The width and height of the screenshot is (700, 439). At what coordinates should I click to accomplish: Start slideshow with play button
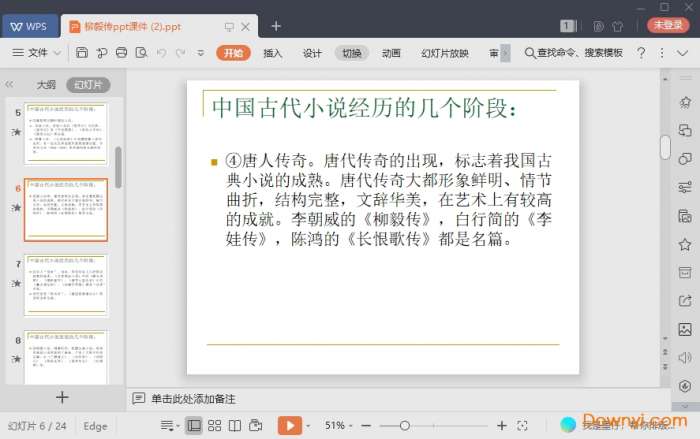[x=290, y=426]
